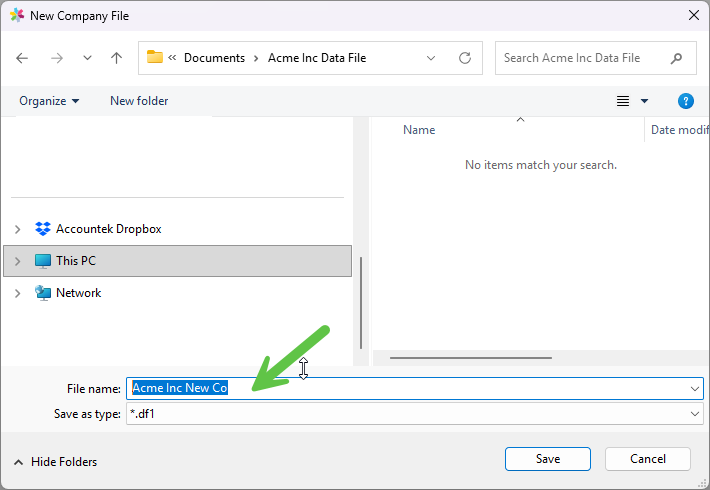
Task: Click the file list horizontal scrollbar
Action: point(471,358)
